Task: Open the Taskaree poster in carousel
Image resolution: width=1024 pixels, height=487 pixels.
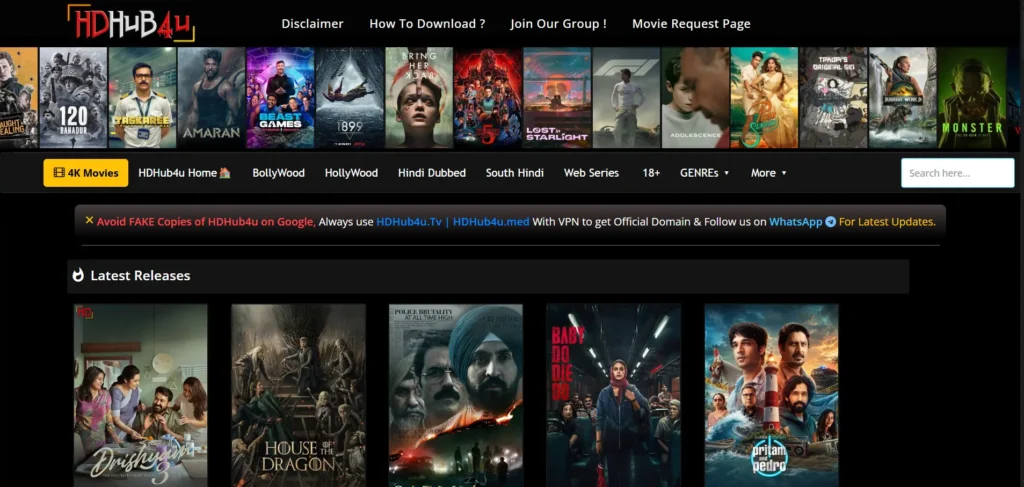Action: click(142, 97)
